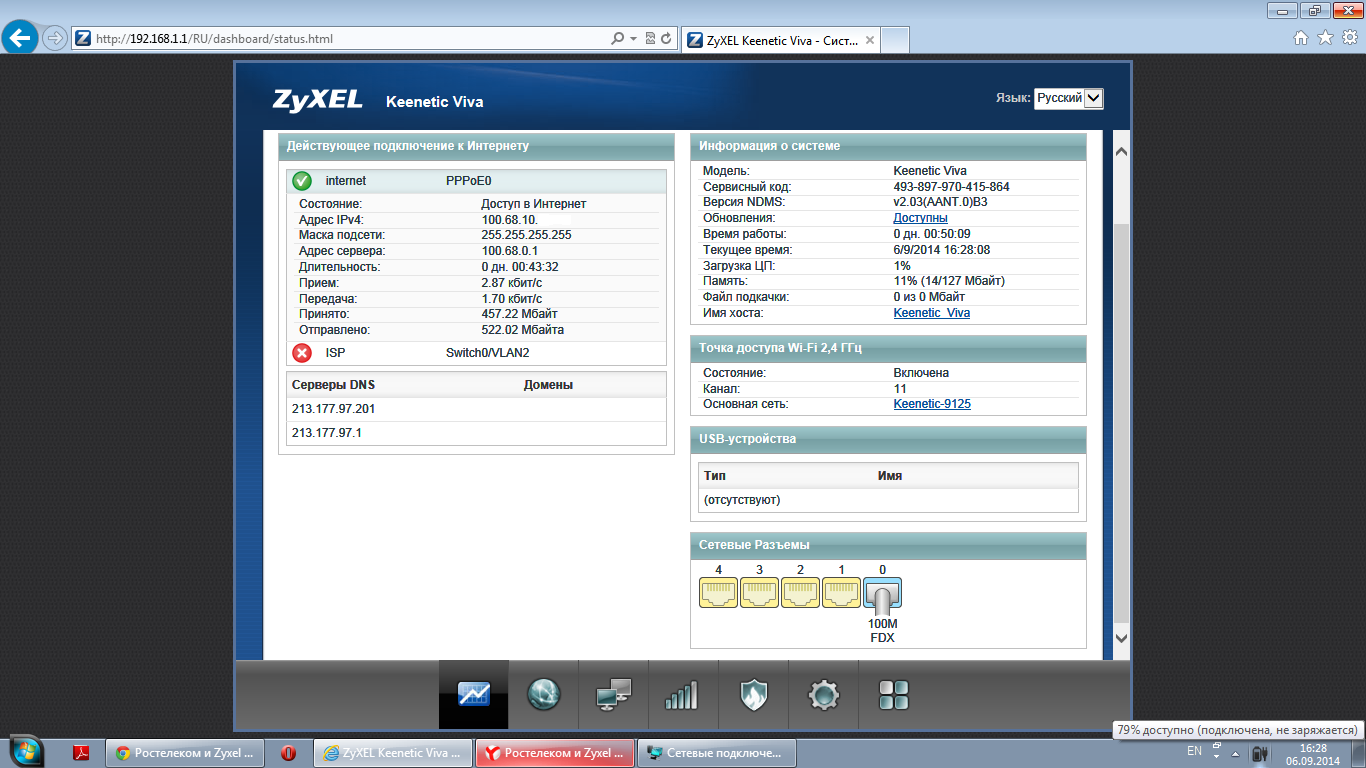Click the NDMS version v2.03(AANT.0)B3
Viewport: 1366px width, 768px height.
click(x=940, y=202)
